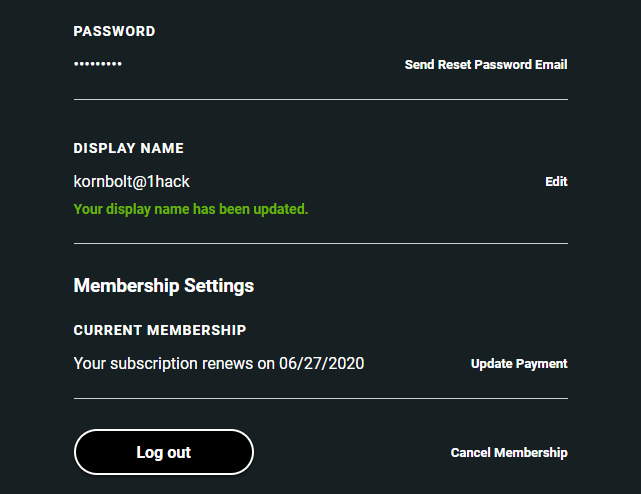
Task: Click Send Reset Password Email link
Action: 485,65
